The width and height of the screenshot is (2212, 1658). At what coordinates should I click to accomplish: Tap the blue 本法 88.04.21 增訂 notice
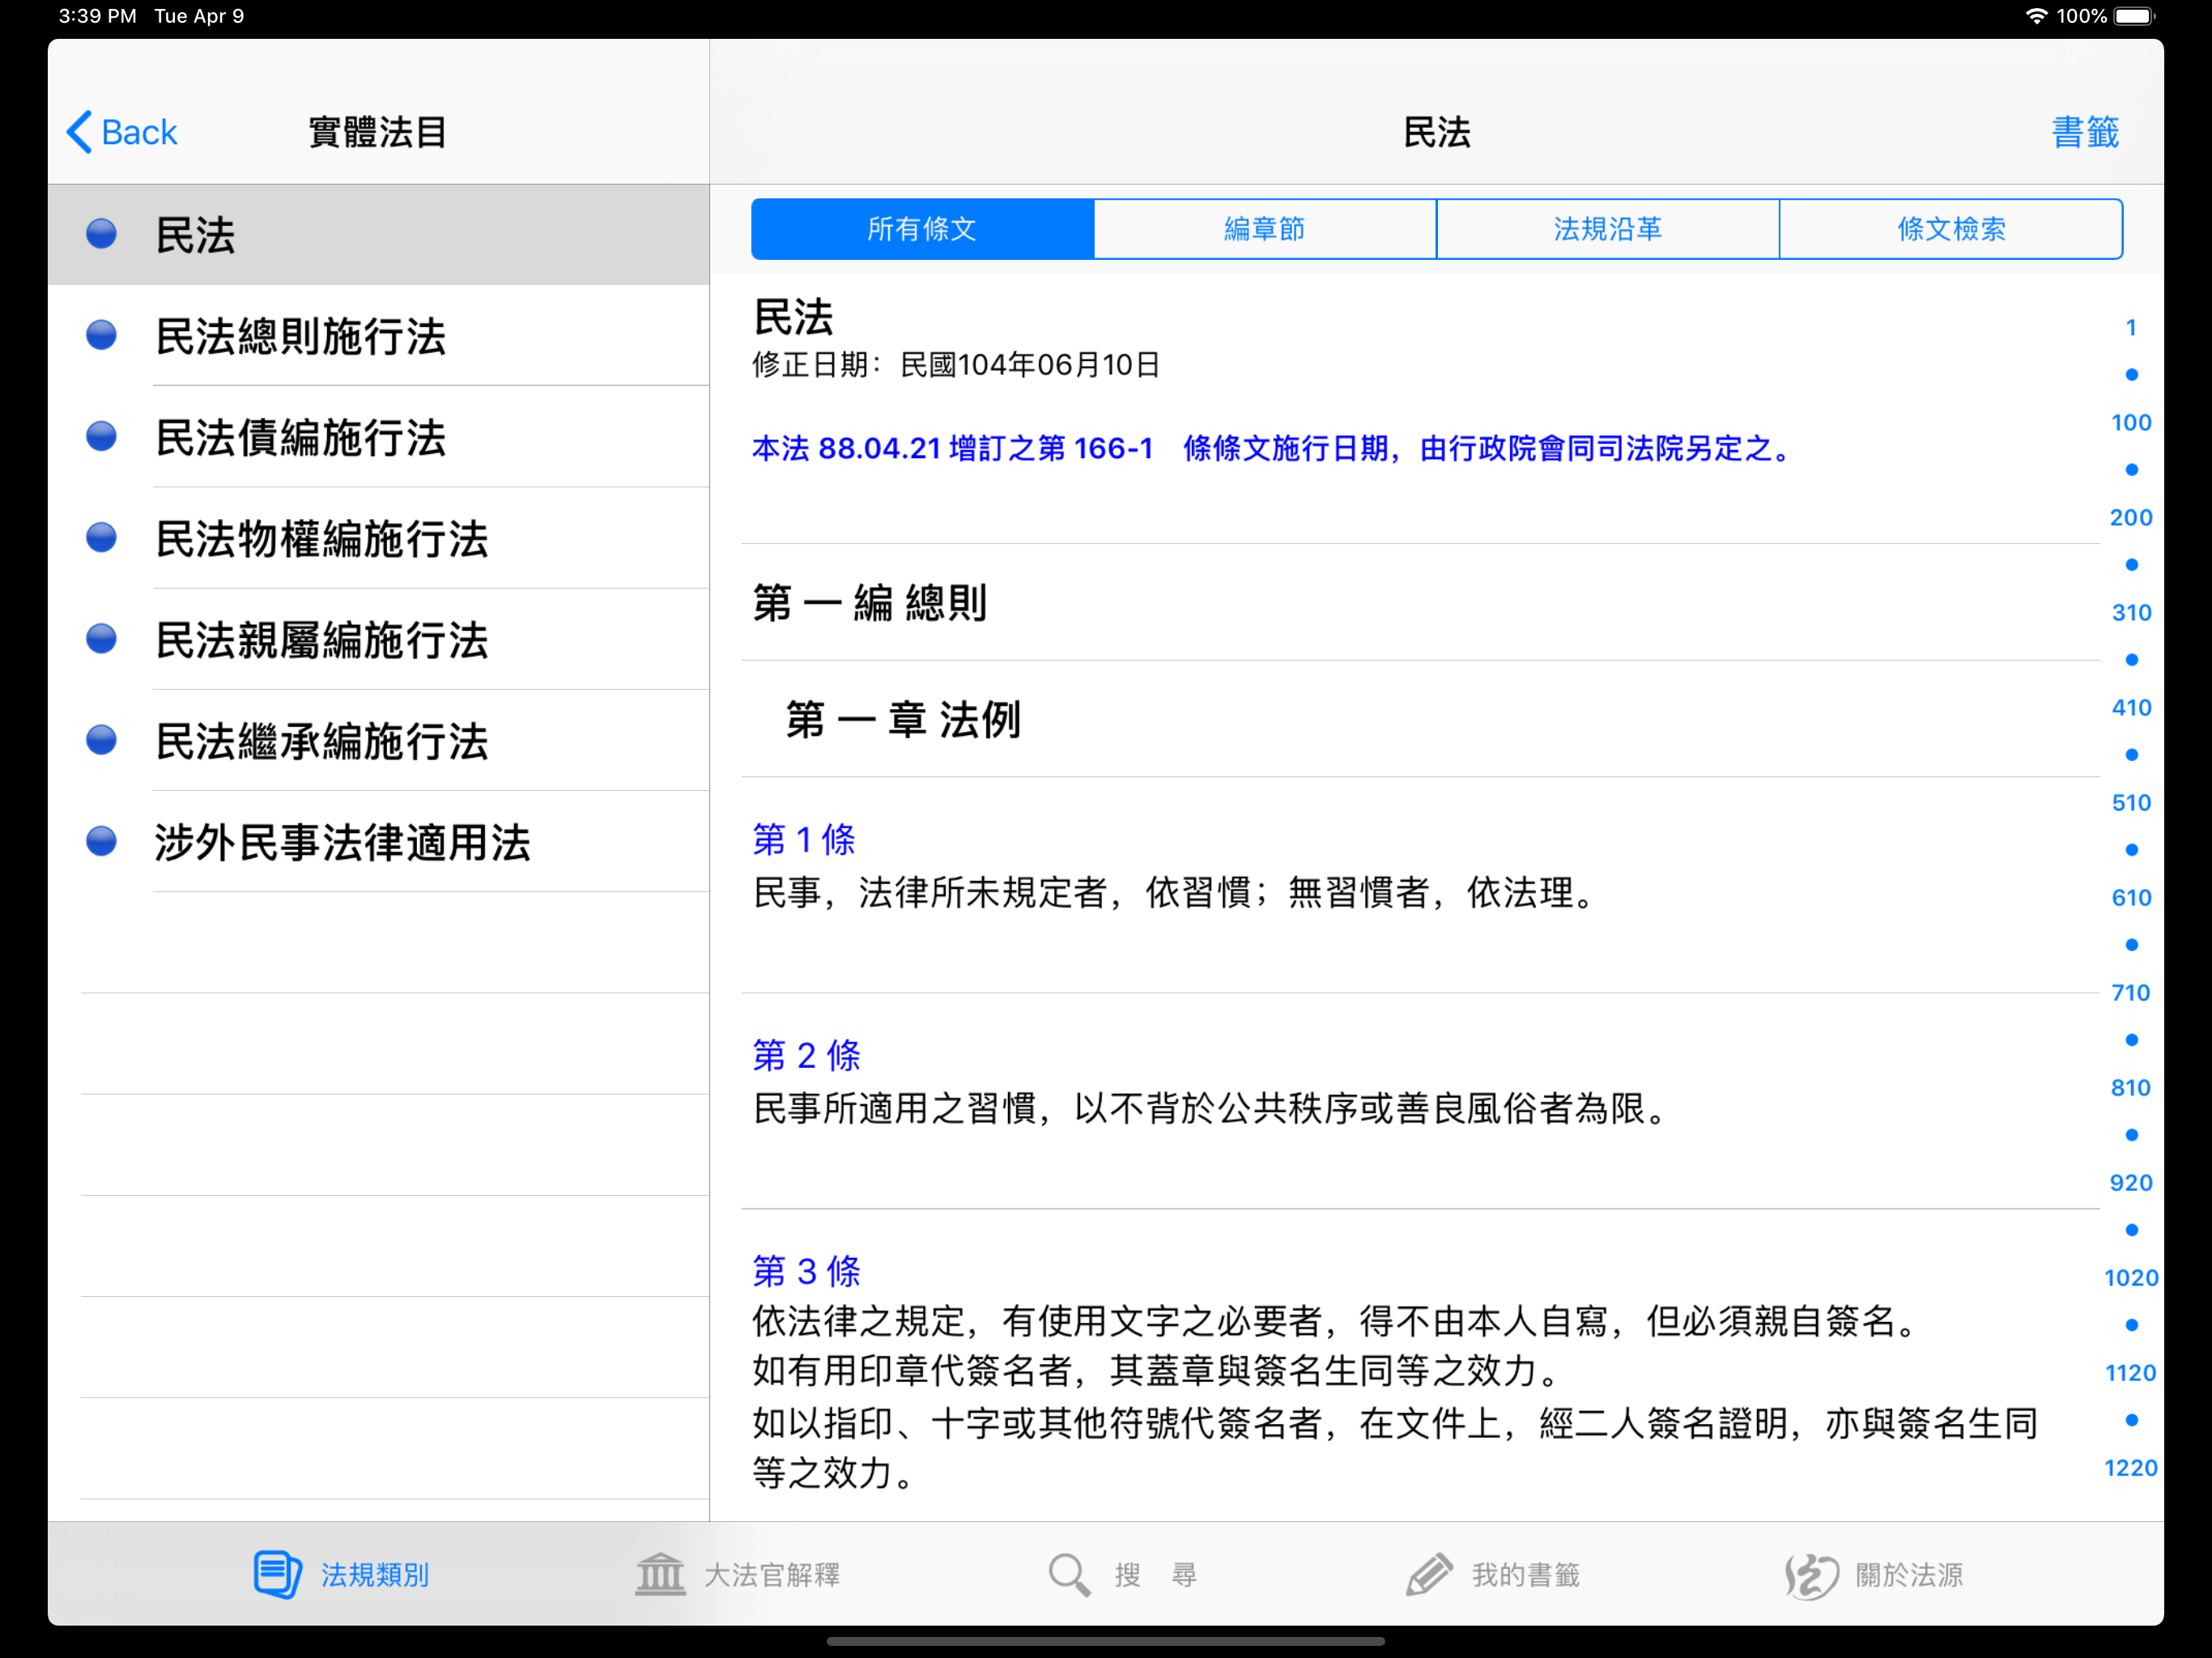(x=1271, y=448)
